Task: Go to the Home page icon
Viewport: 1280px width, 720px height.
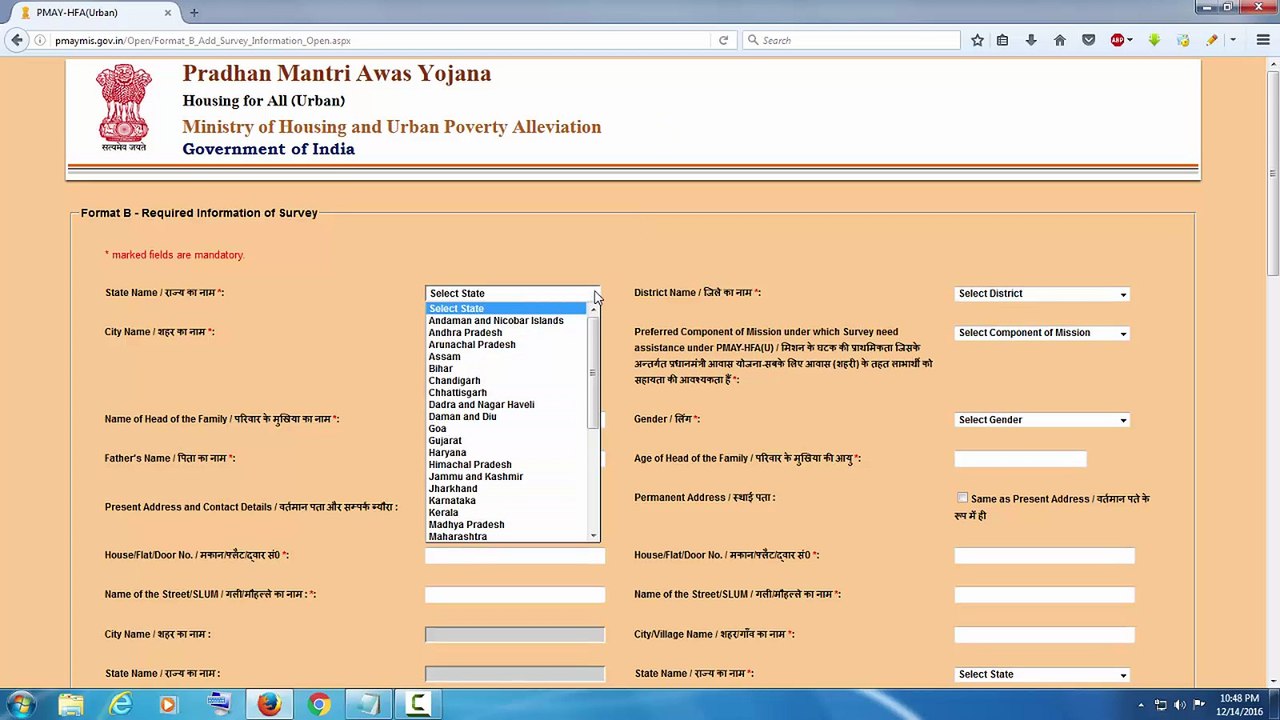Action: (x=1060, y=40)
